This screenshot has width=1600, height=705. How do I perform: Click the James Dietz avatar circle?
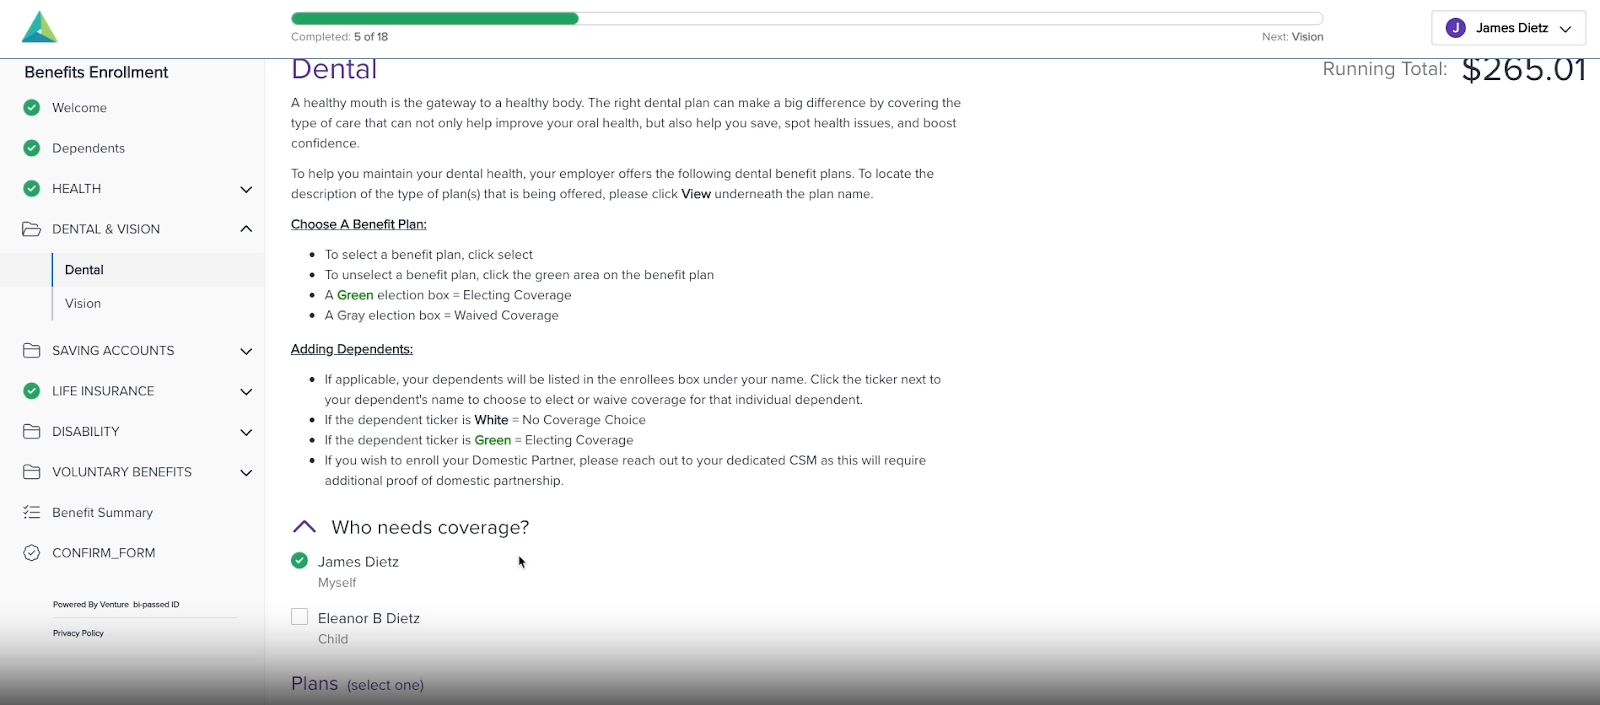pyautogui.click(x=1456, y=28)
